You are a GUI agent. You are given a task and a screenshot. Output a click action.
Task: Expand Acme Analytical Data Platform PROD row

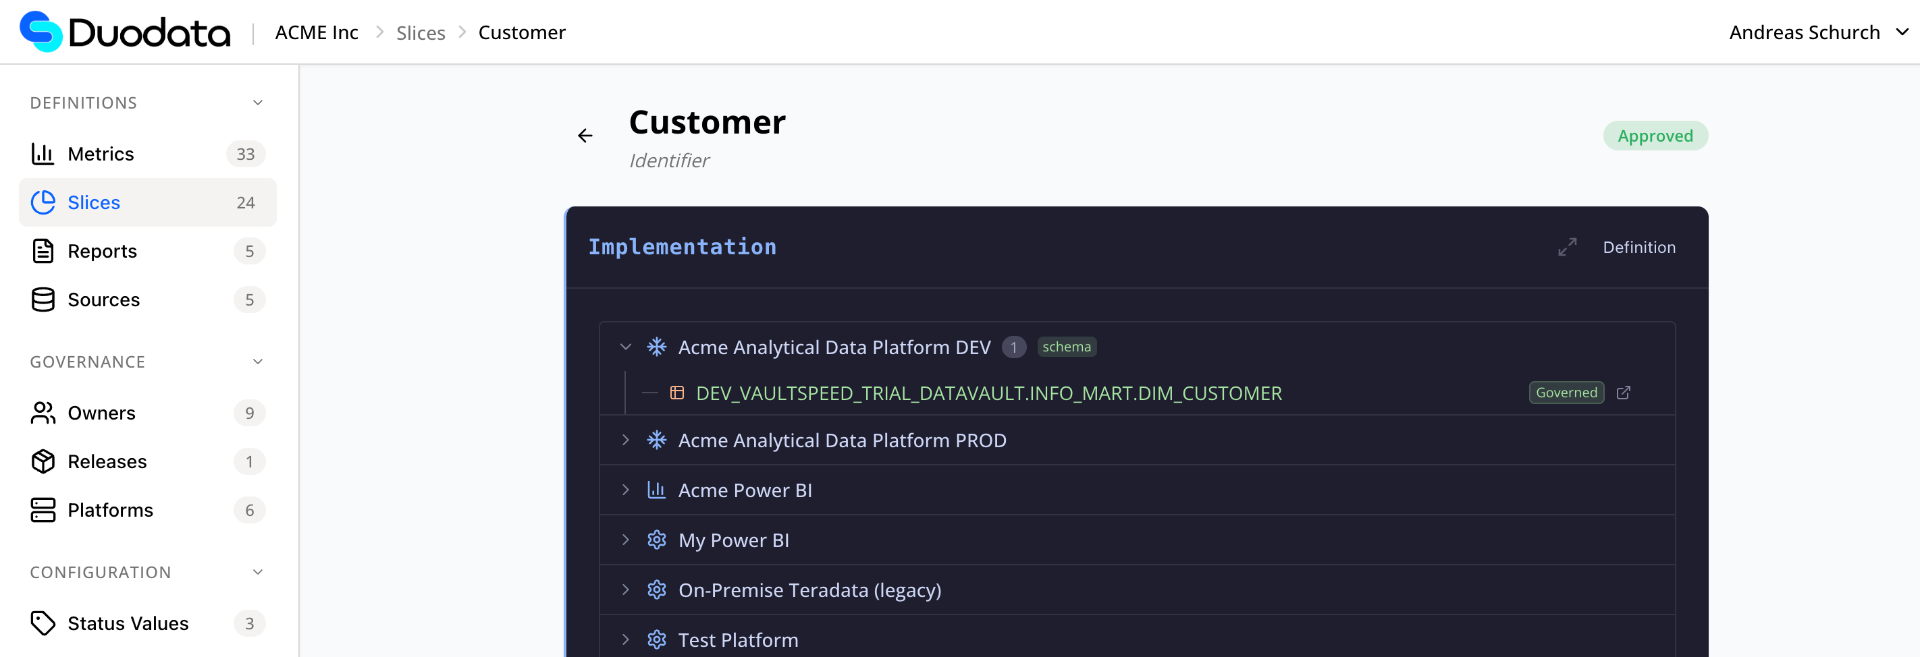(x=626, y=441)
